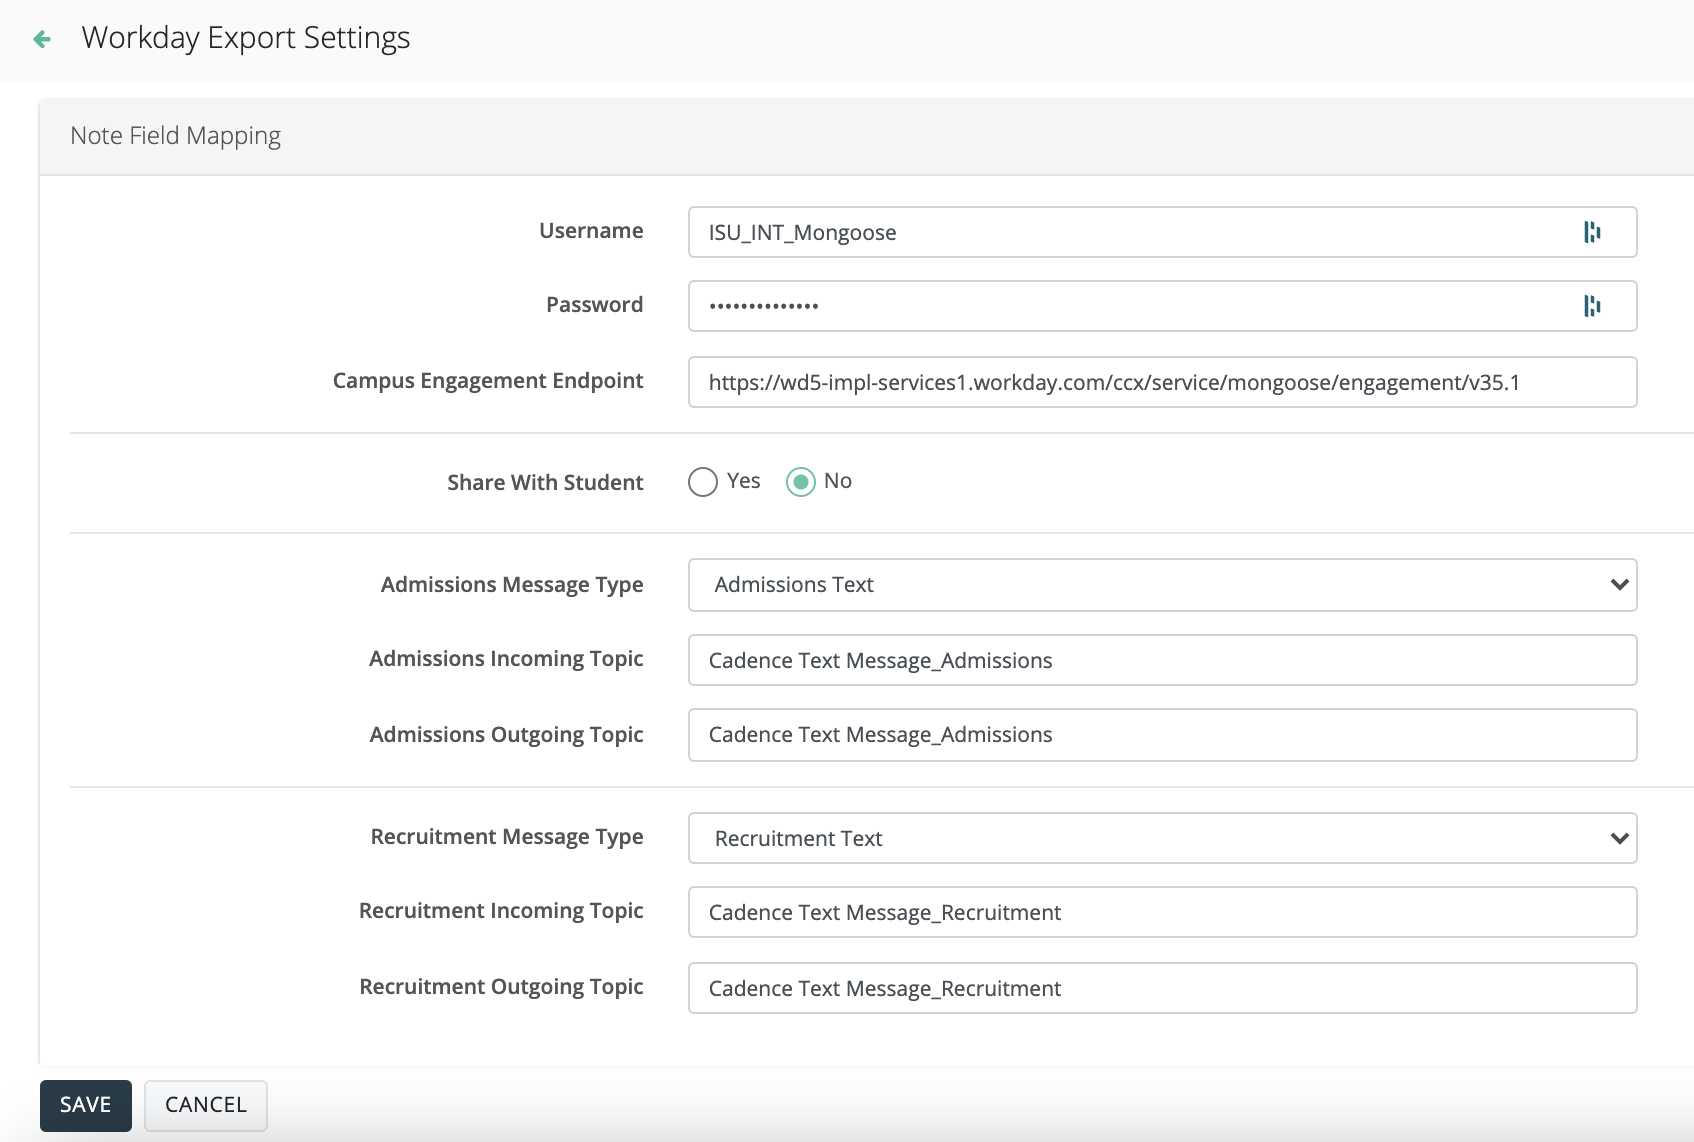The height and width of the screenshot is (1142, 1694).
Task: Open the Admissions Message Type dropdown
Action: tap(1160, 585)
